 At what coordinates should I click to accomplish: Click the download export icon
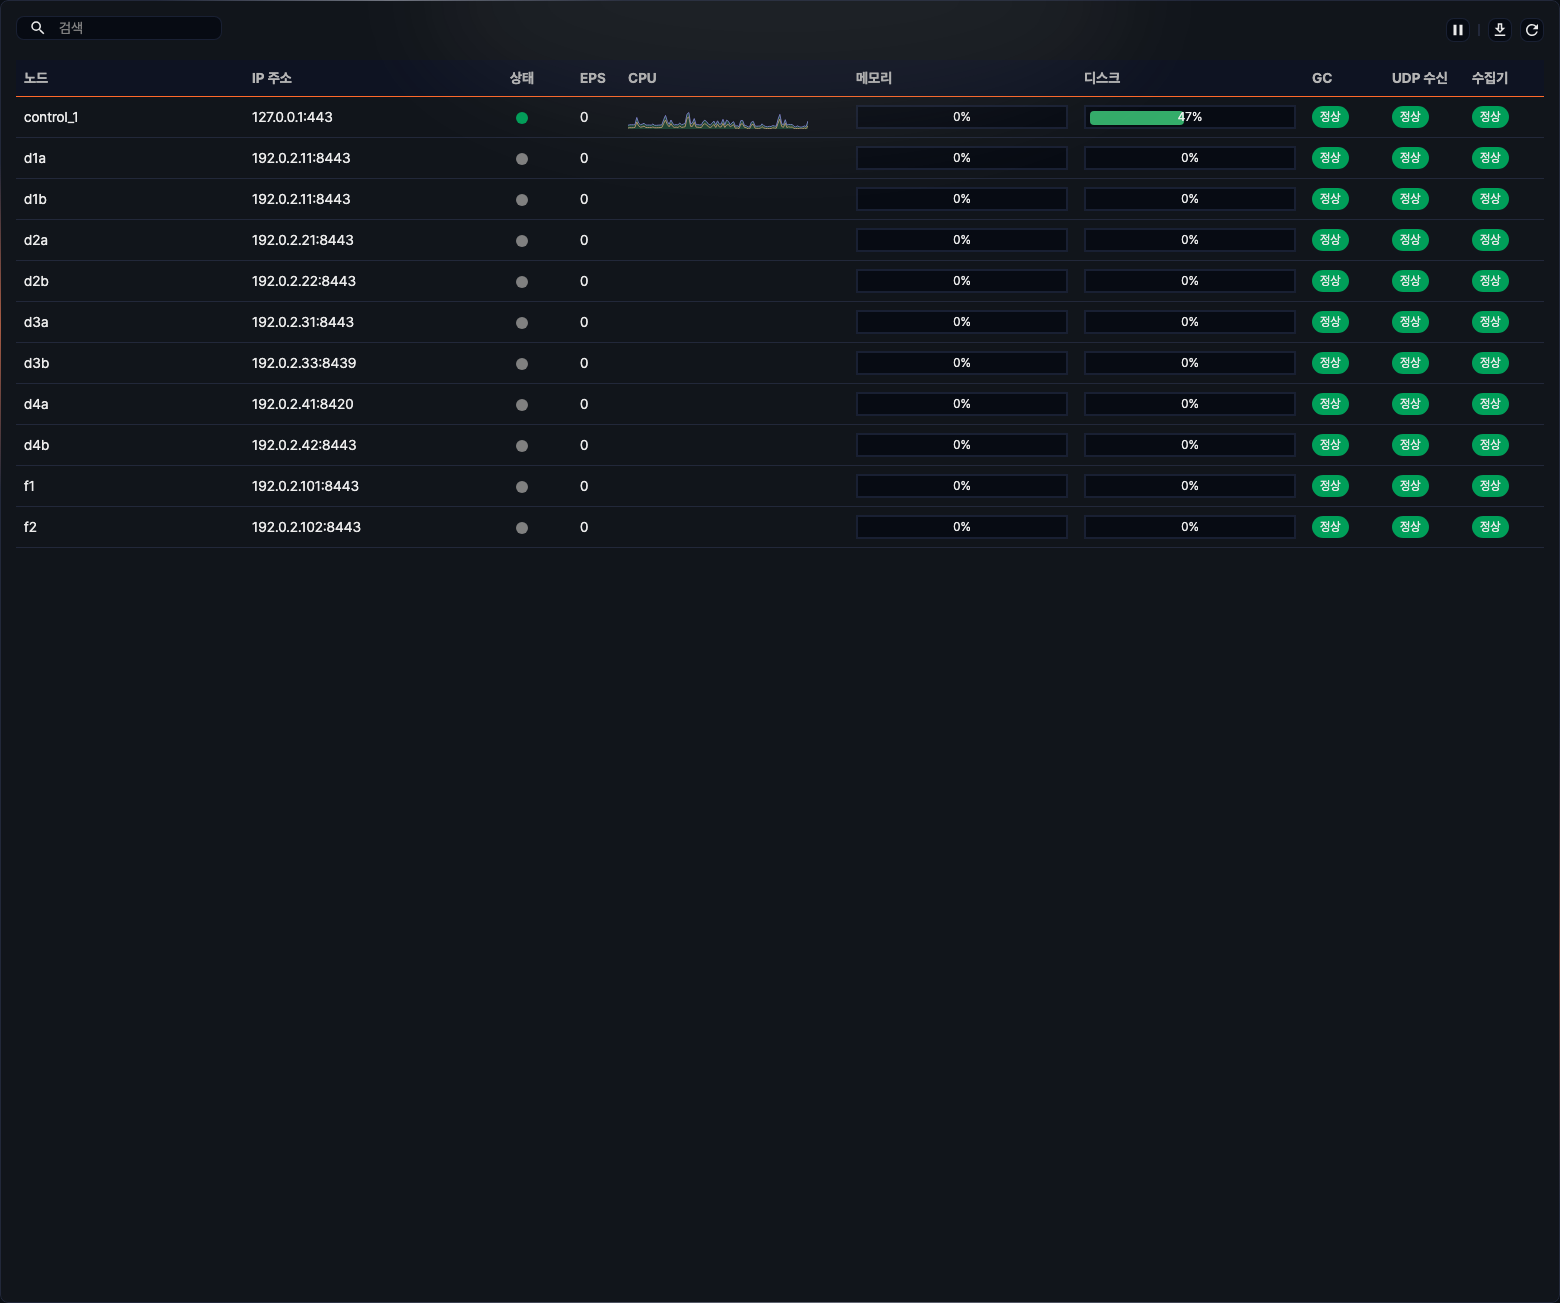pos(1499,30)
